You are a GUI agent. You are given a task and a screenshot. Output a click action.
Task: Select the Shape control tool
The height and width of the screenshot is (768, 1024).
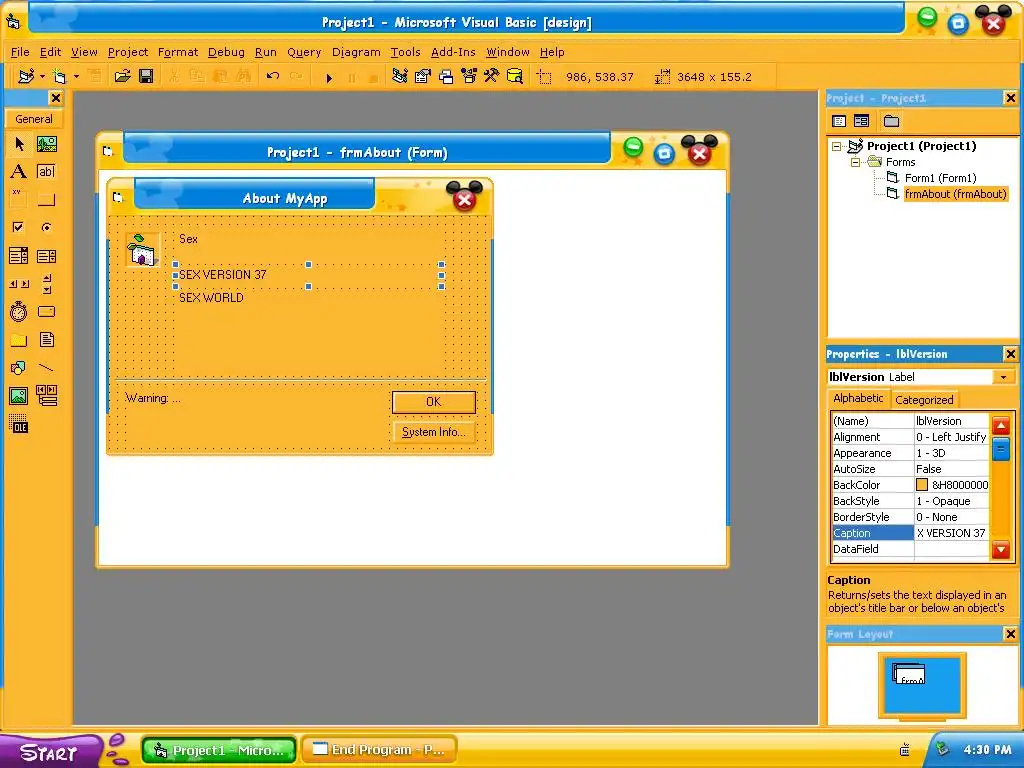click(x=19, y=368)
